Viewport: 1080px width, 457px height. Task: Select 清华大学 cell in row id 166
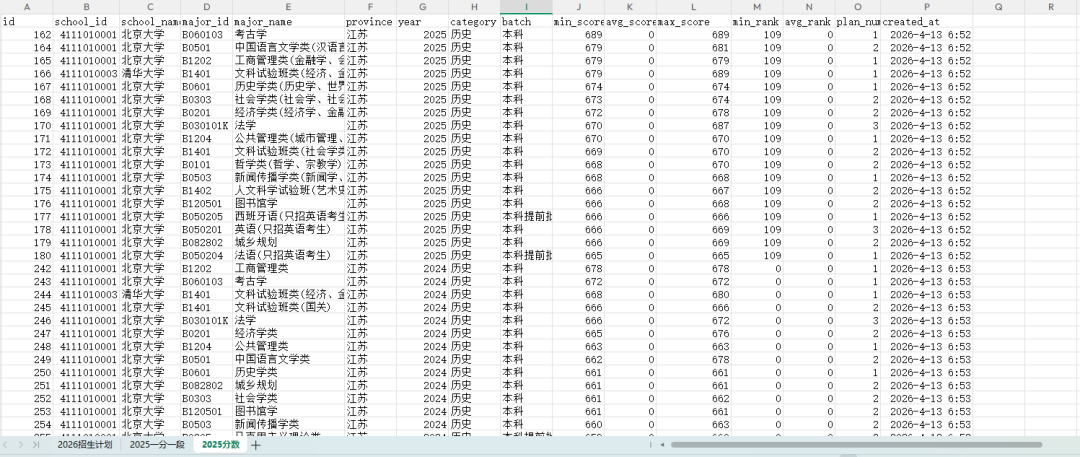[150, 74]
